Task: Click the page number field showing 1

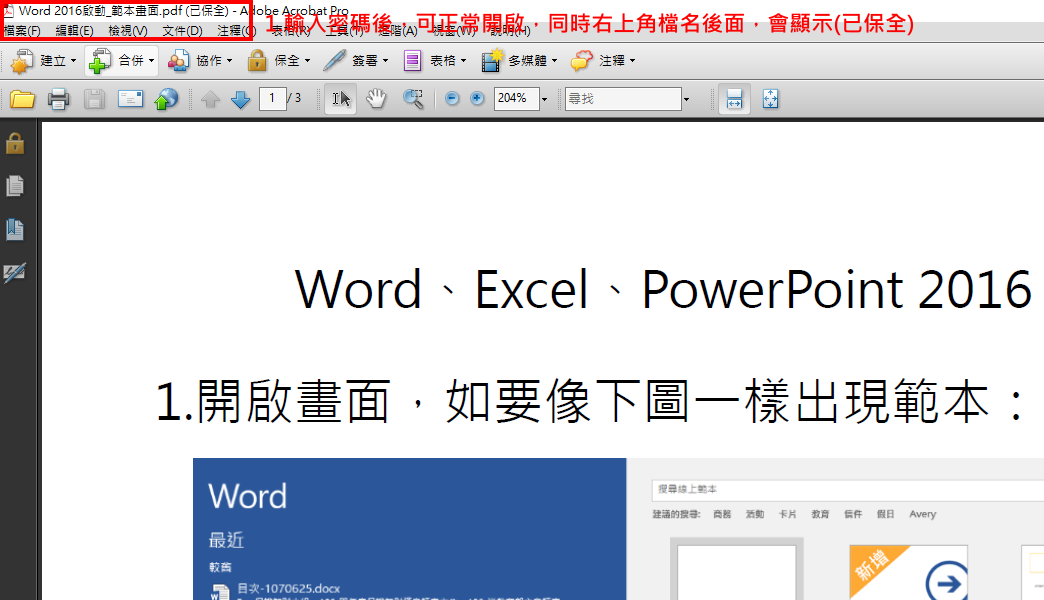Action: click(x=272, y=99)
